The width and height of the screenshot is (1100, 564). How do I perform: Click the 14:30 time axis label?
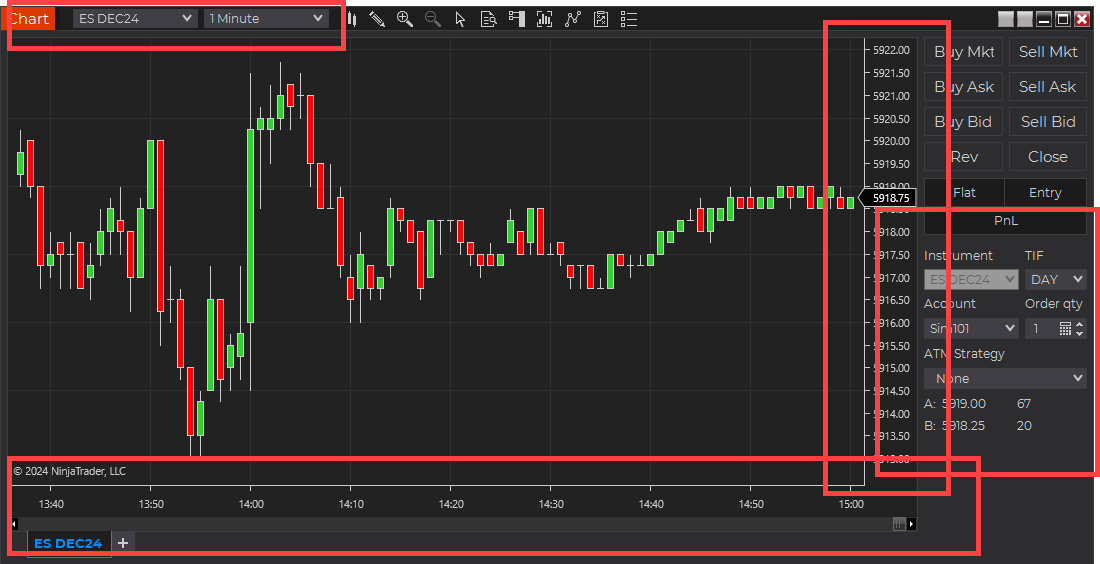[x=551, y=504]
